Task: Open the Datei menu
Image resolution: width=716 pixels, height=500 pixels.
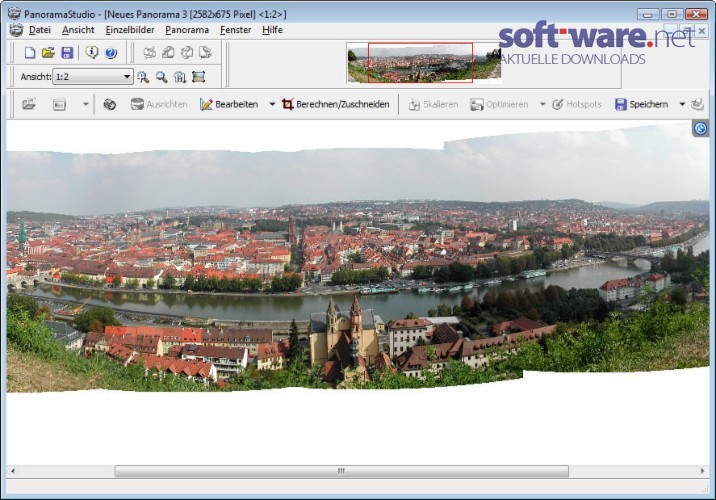Action: (x=40, y=30)
